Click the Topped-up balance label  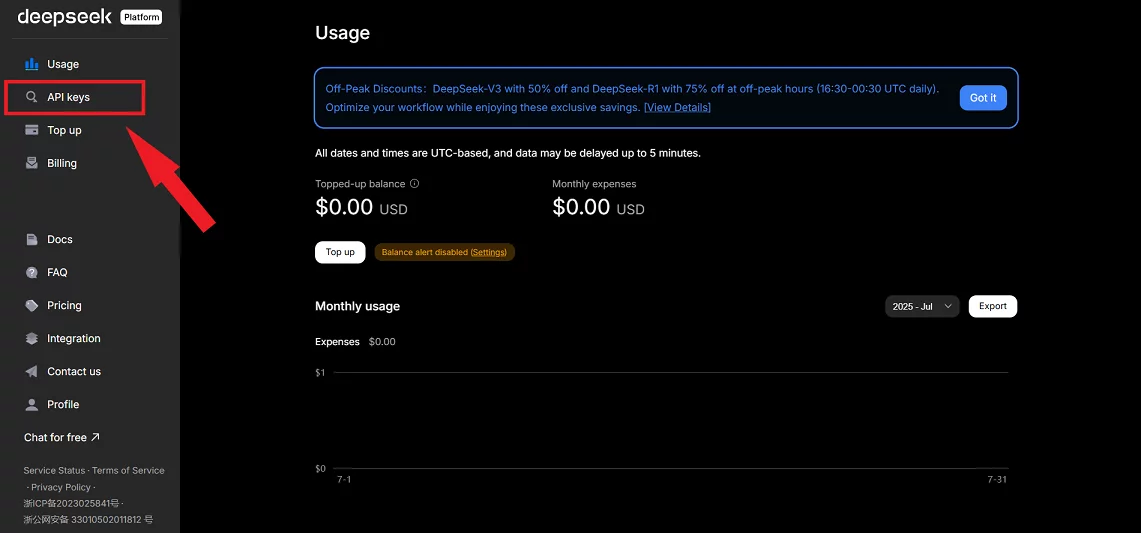tap(360, 183)
